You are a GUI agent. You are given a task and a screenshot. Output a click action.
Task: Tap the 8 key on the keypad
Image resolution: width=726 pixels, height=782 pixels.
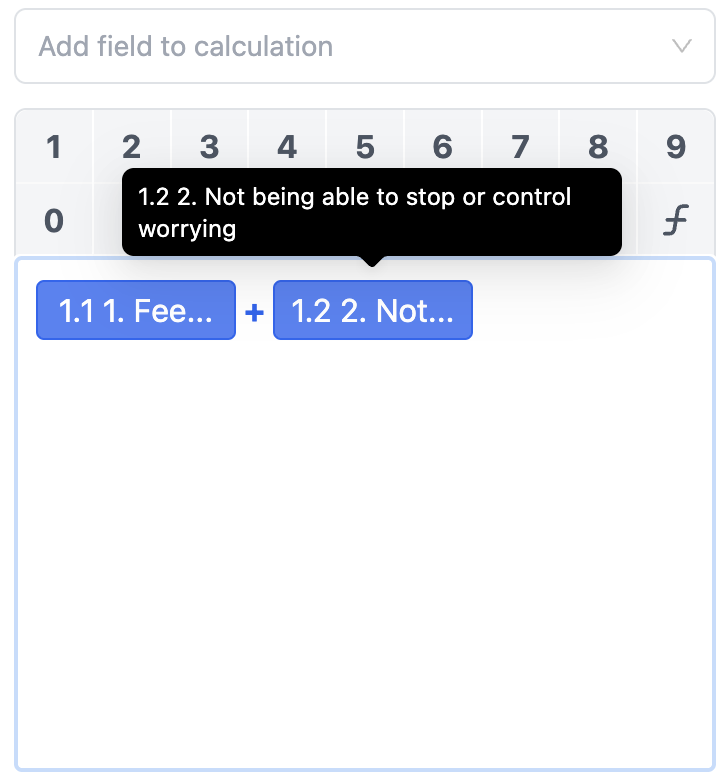pyautogui.click(x=598, y=147)
